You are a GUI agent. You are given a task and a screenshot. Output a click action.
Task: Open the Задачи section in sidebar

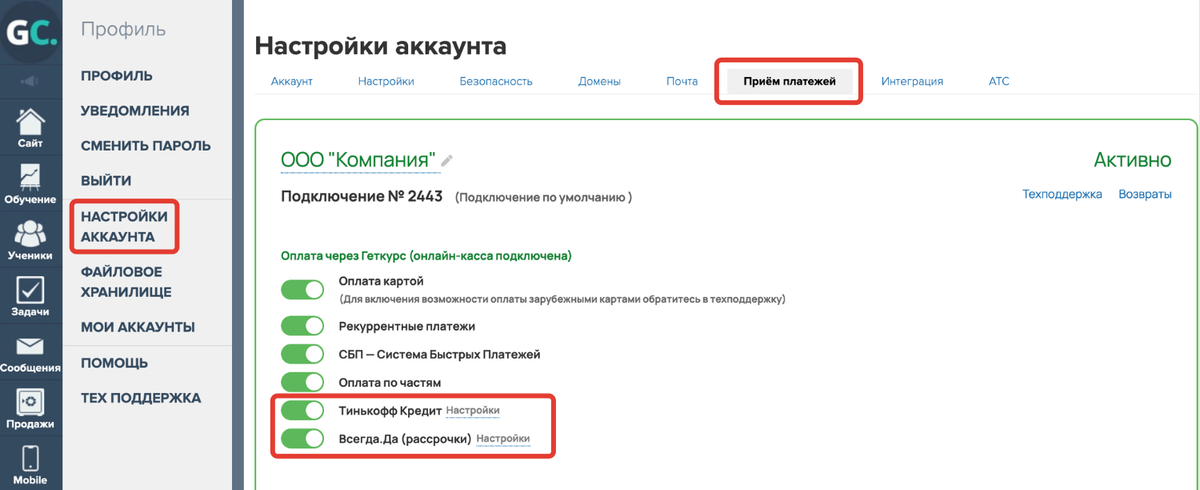pyautogui.click(x=30, y=297)
